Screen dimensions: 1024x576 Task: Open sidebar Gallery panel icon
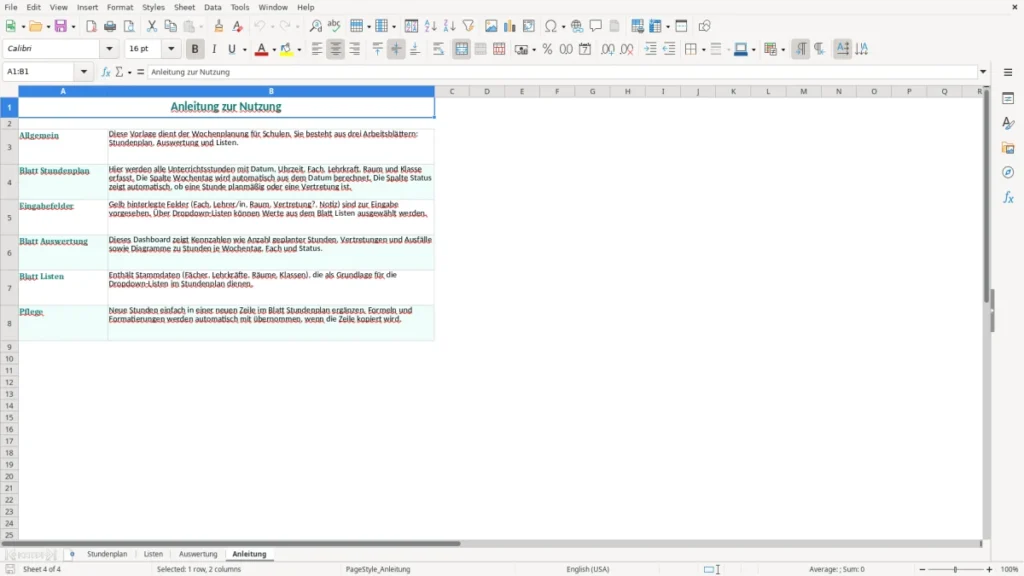click(1008, 148)
